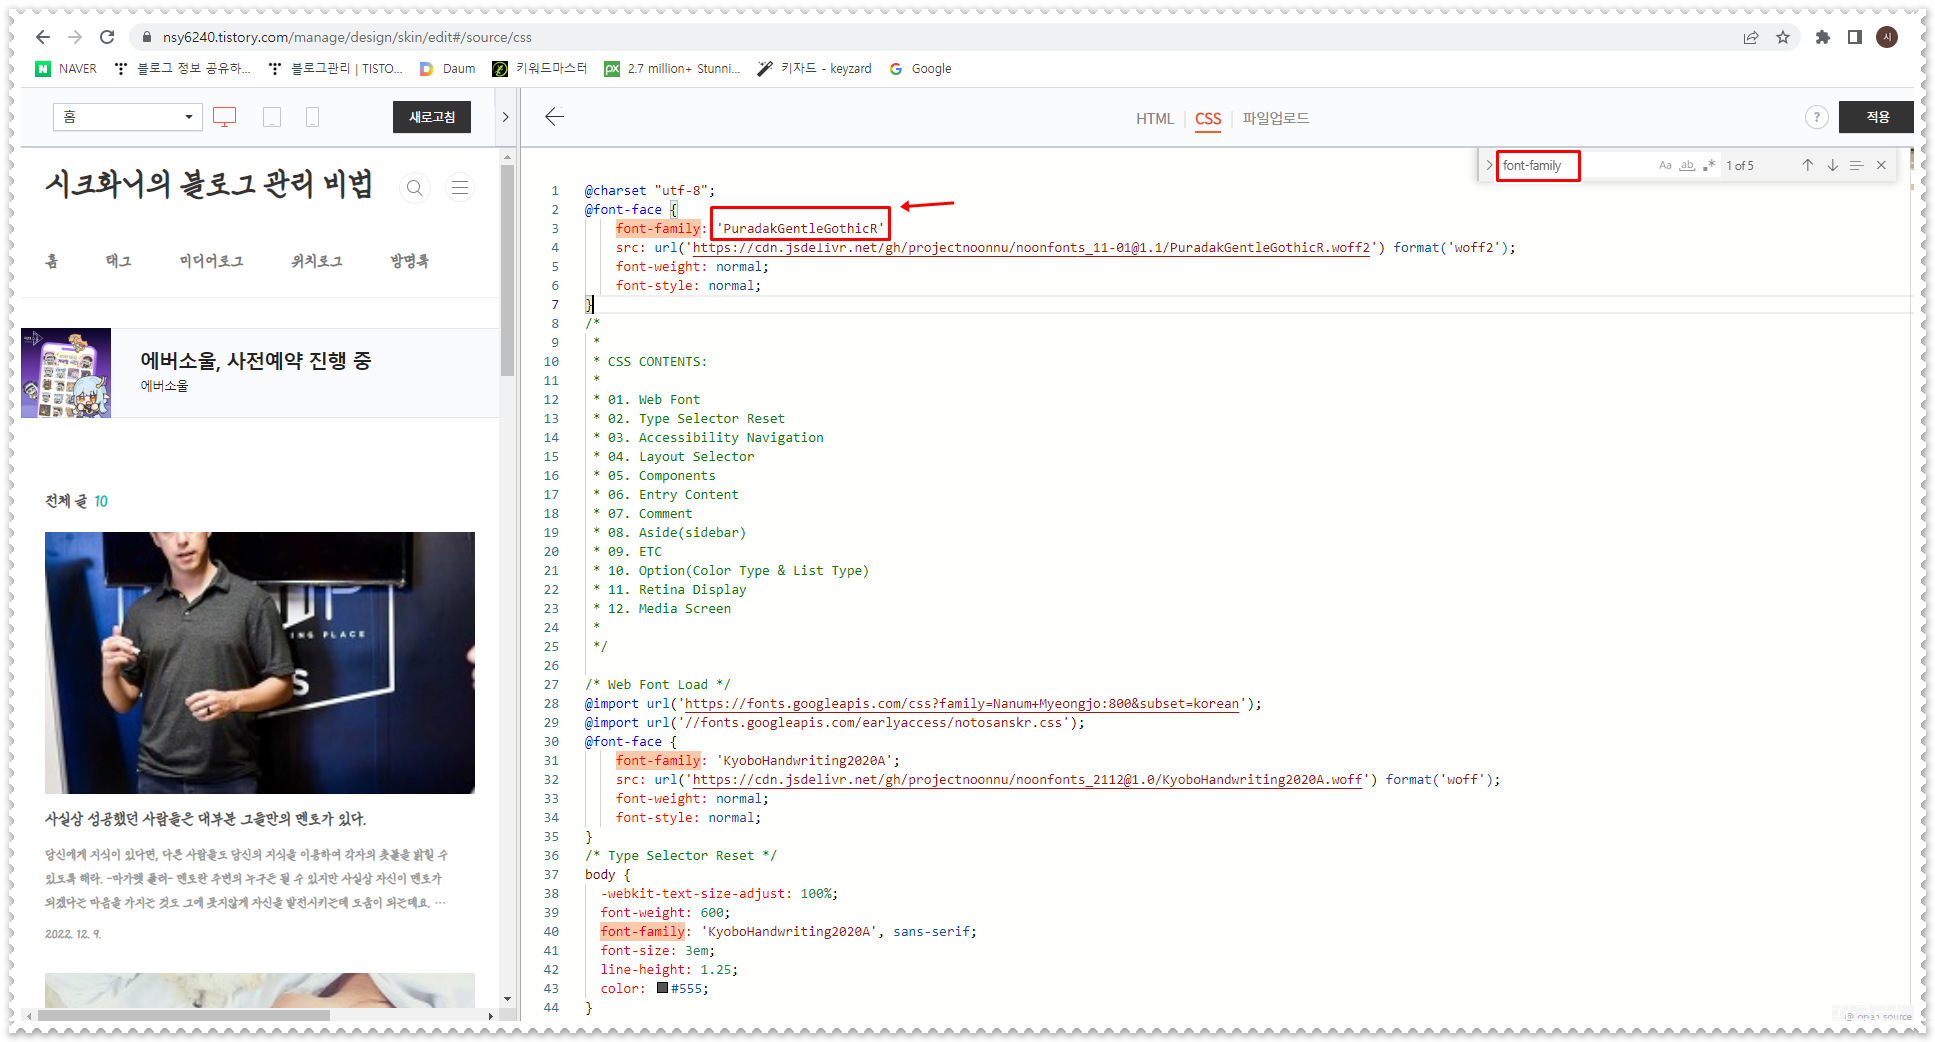The image size is (1935, 1042).
Task: Switch to the CSS tab
Action: click(1208, 118)
